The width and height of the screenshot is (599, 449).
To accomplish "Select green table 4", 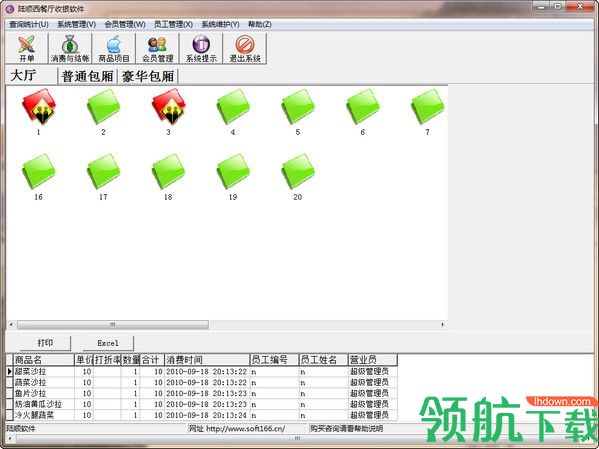I will [x=233, y=107].
